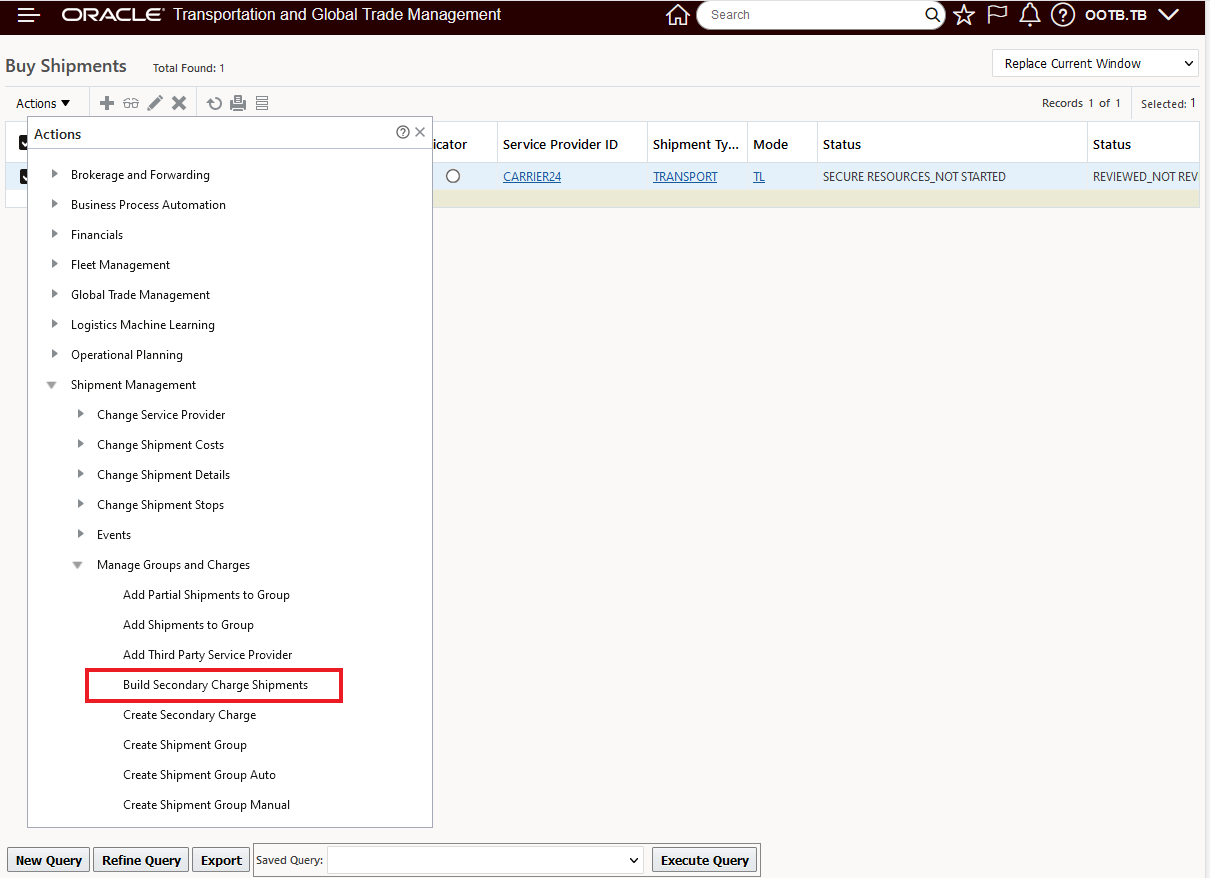Select Create Shipment Group Manual
Screen dimensions: 1210x878
click(x=206, y=805)
